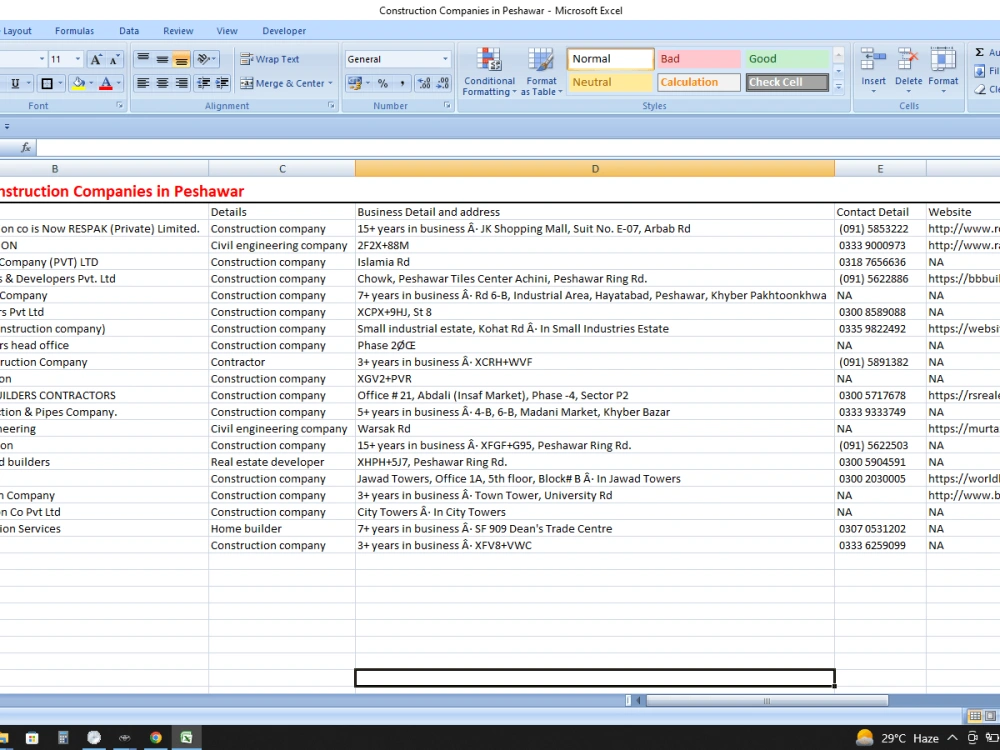Image resolution: width=1000 pixels, height=750 pixels.
Task: Apply cell borders using the border icon
Action: pos(47,83)
